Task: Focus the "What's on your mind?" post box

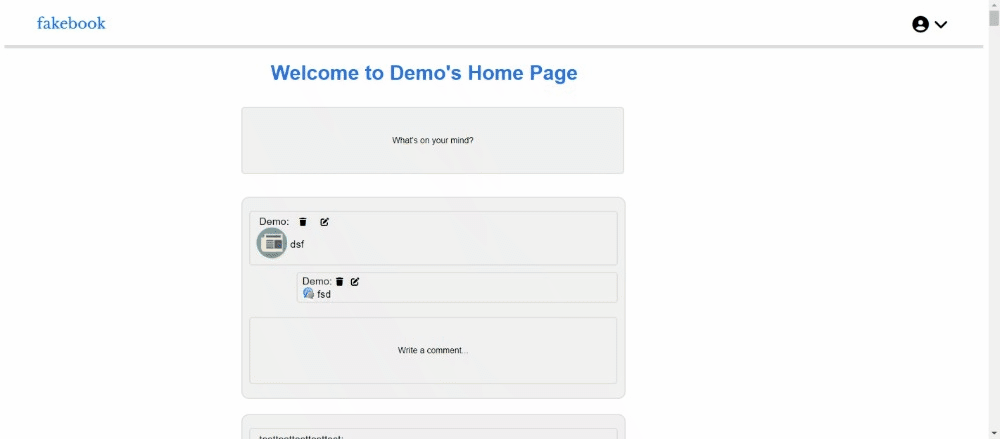Action: [432, 140]
